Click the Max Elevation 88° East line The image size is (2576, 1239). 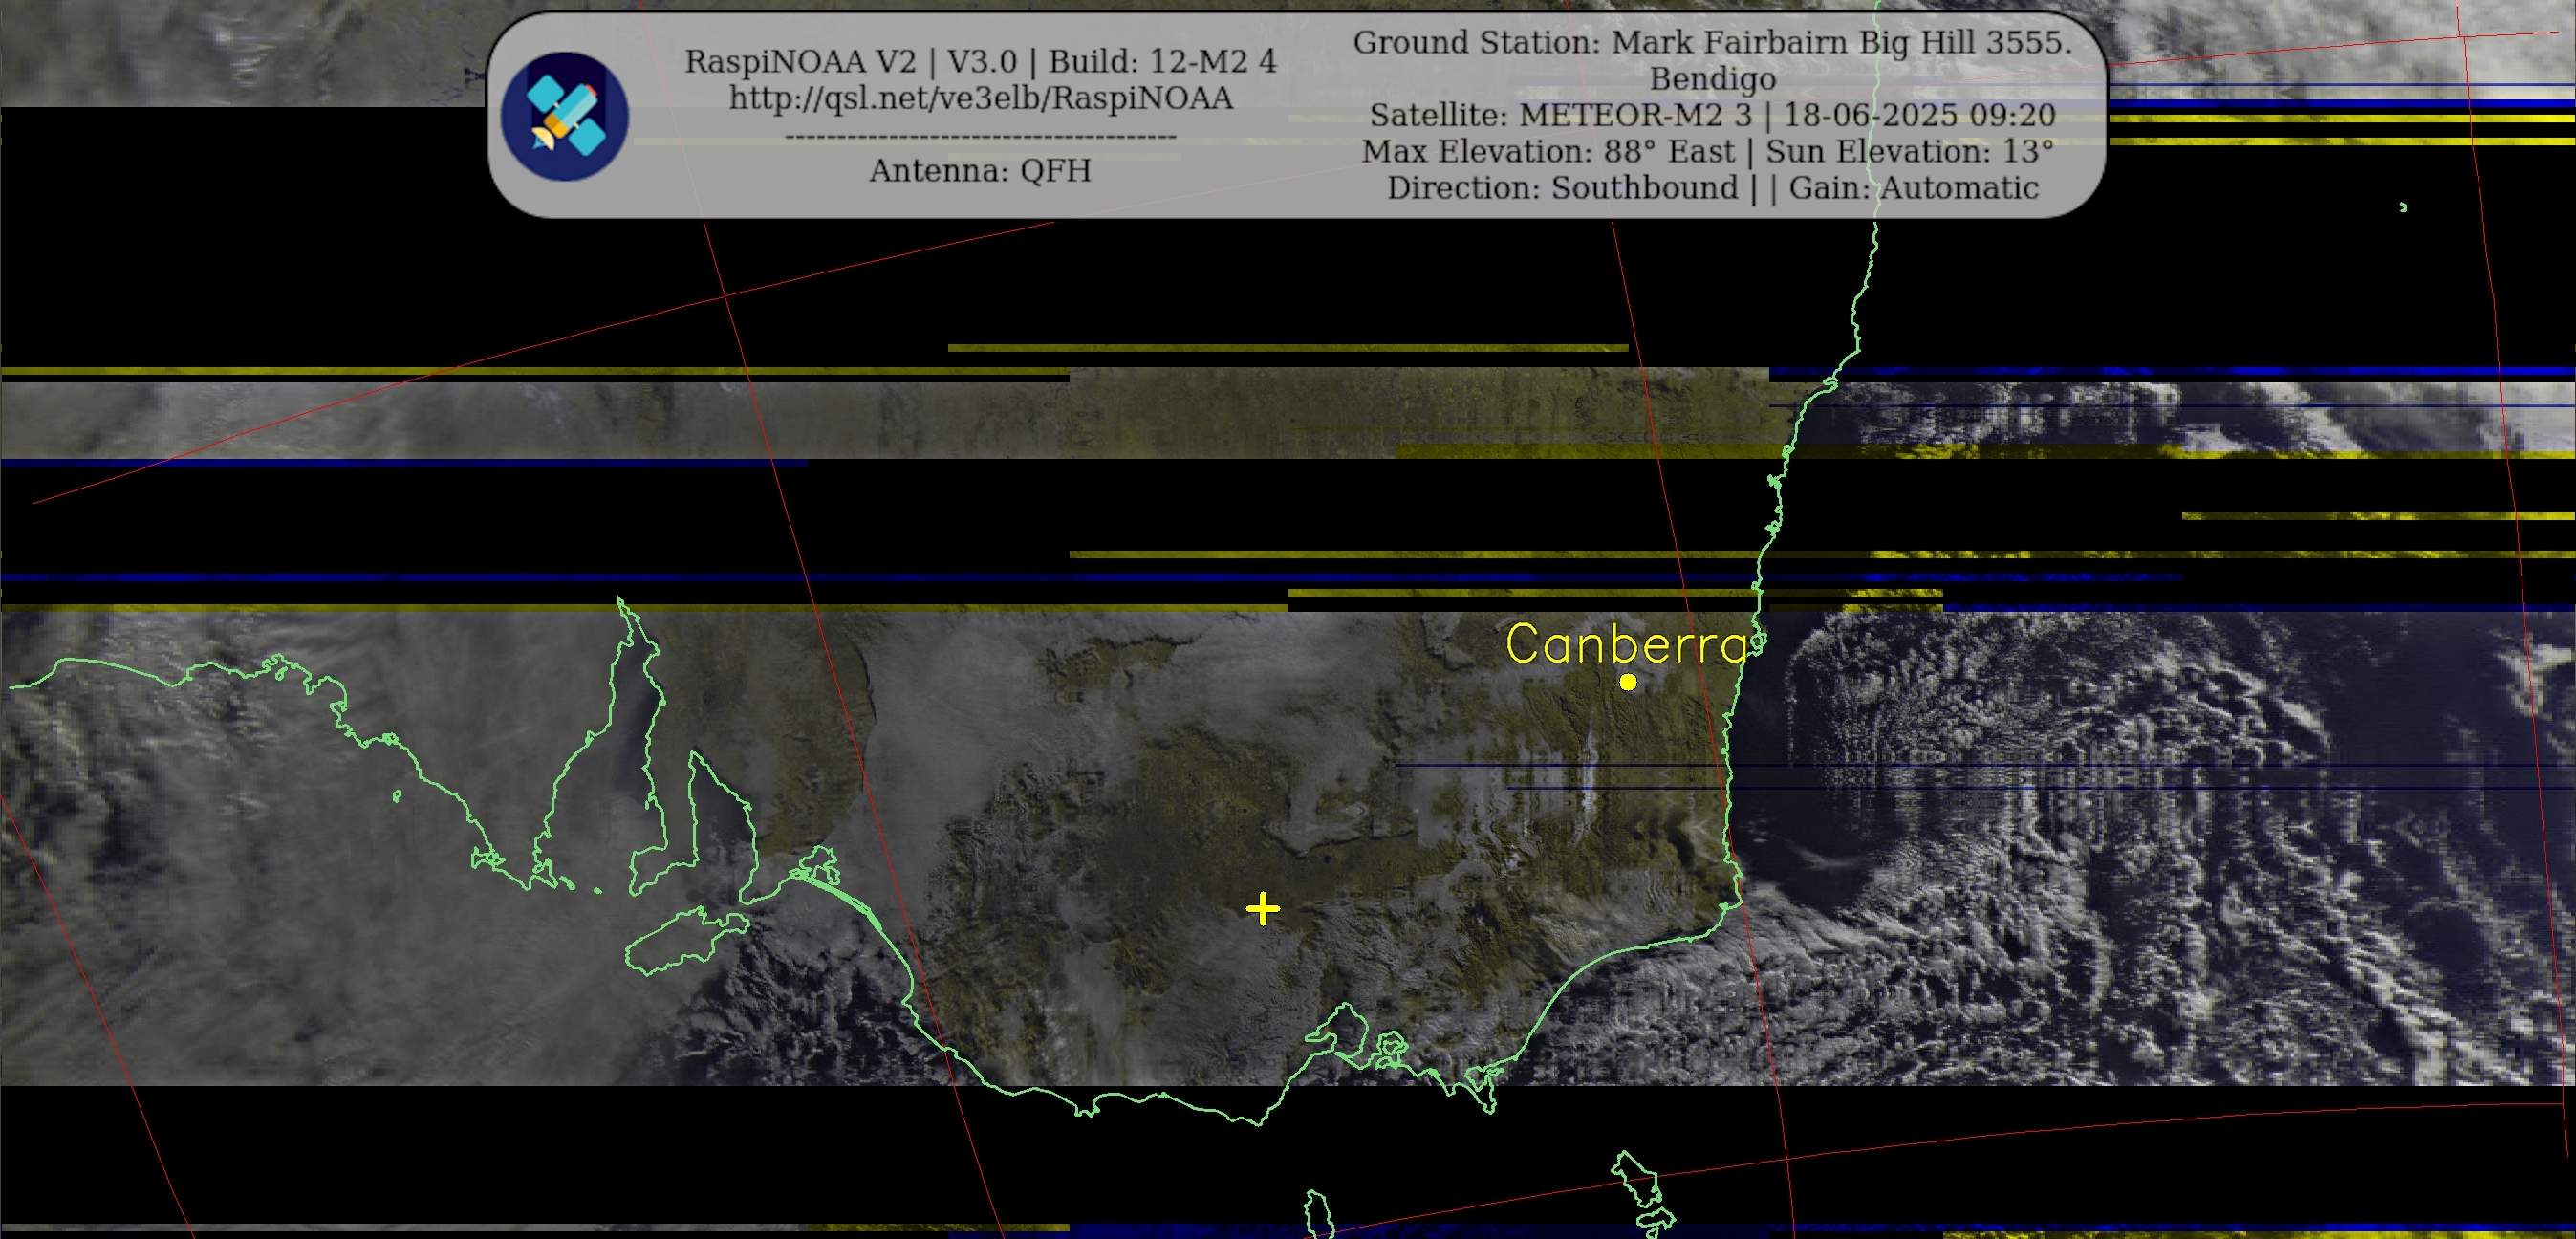[1707, 151]
